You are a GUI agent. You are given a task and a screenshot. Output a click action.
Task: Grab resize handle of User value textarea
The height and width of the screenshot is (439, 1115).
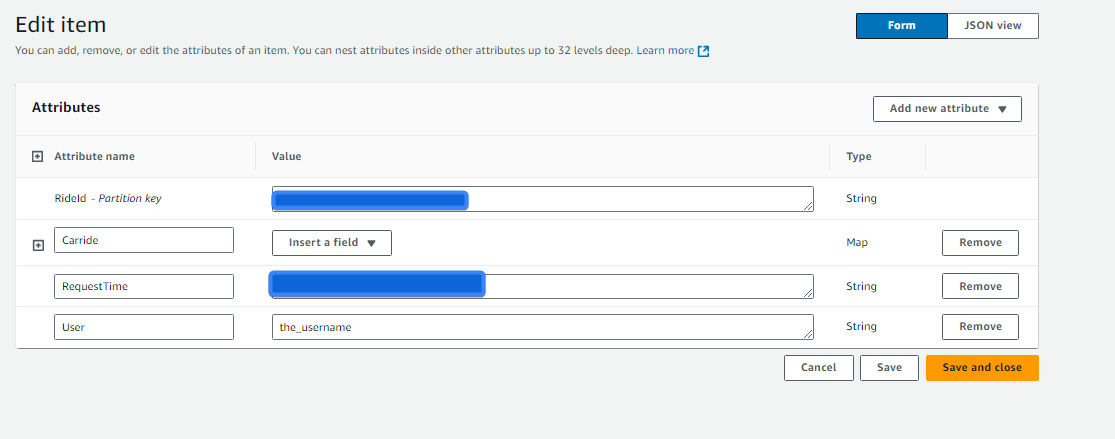point(809,334)
